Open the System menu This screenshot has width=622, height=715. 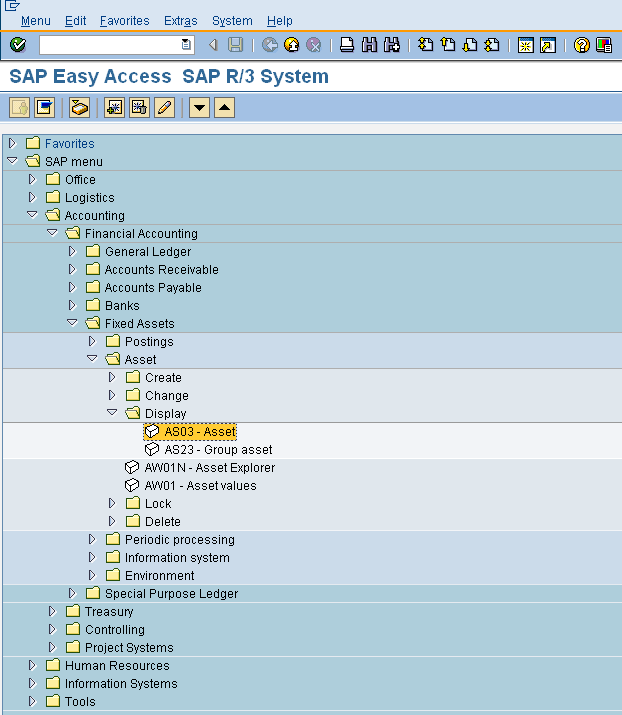[232, 20]
